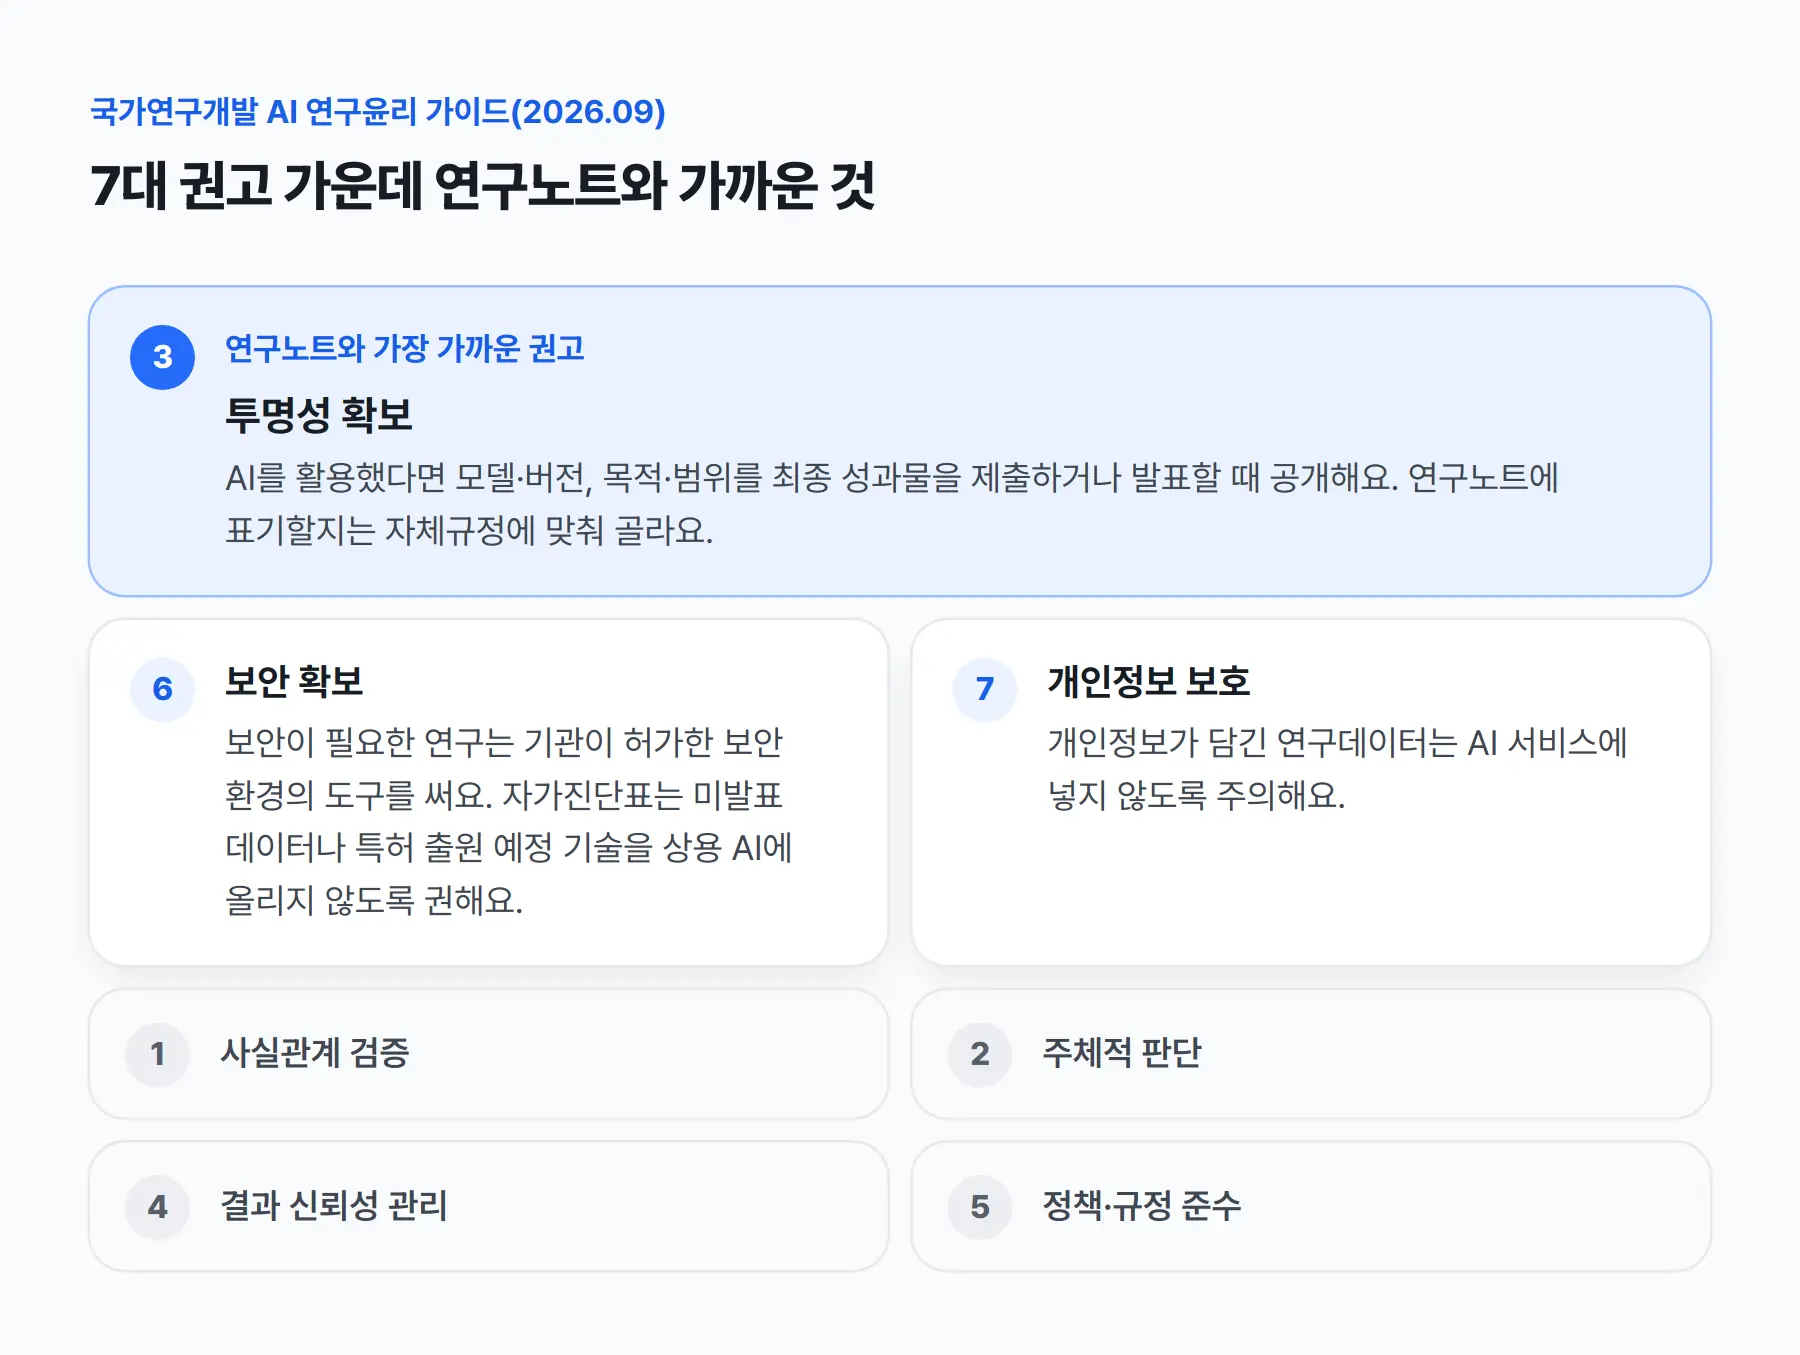The width and height of the screenshot is (1800, 1355).
Task: Click the number 1 badge beside 사실관계 검증
Action: tap(157, 1054)
